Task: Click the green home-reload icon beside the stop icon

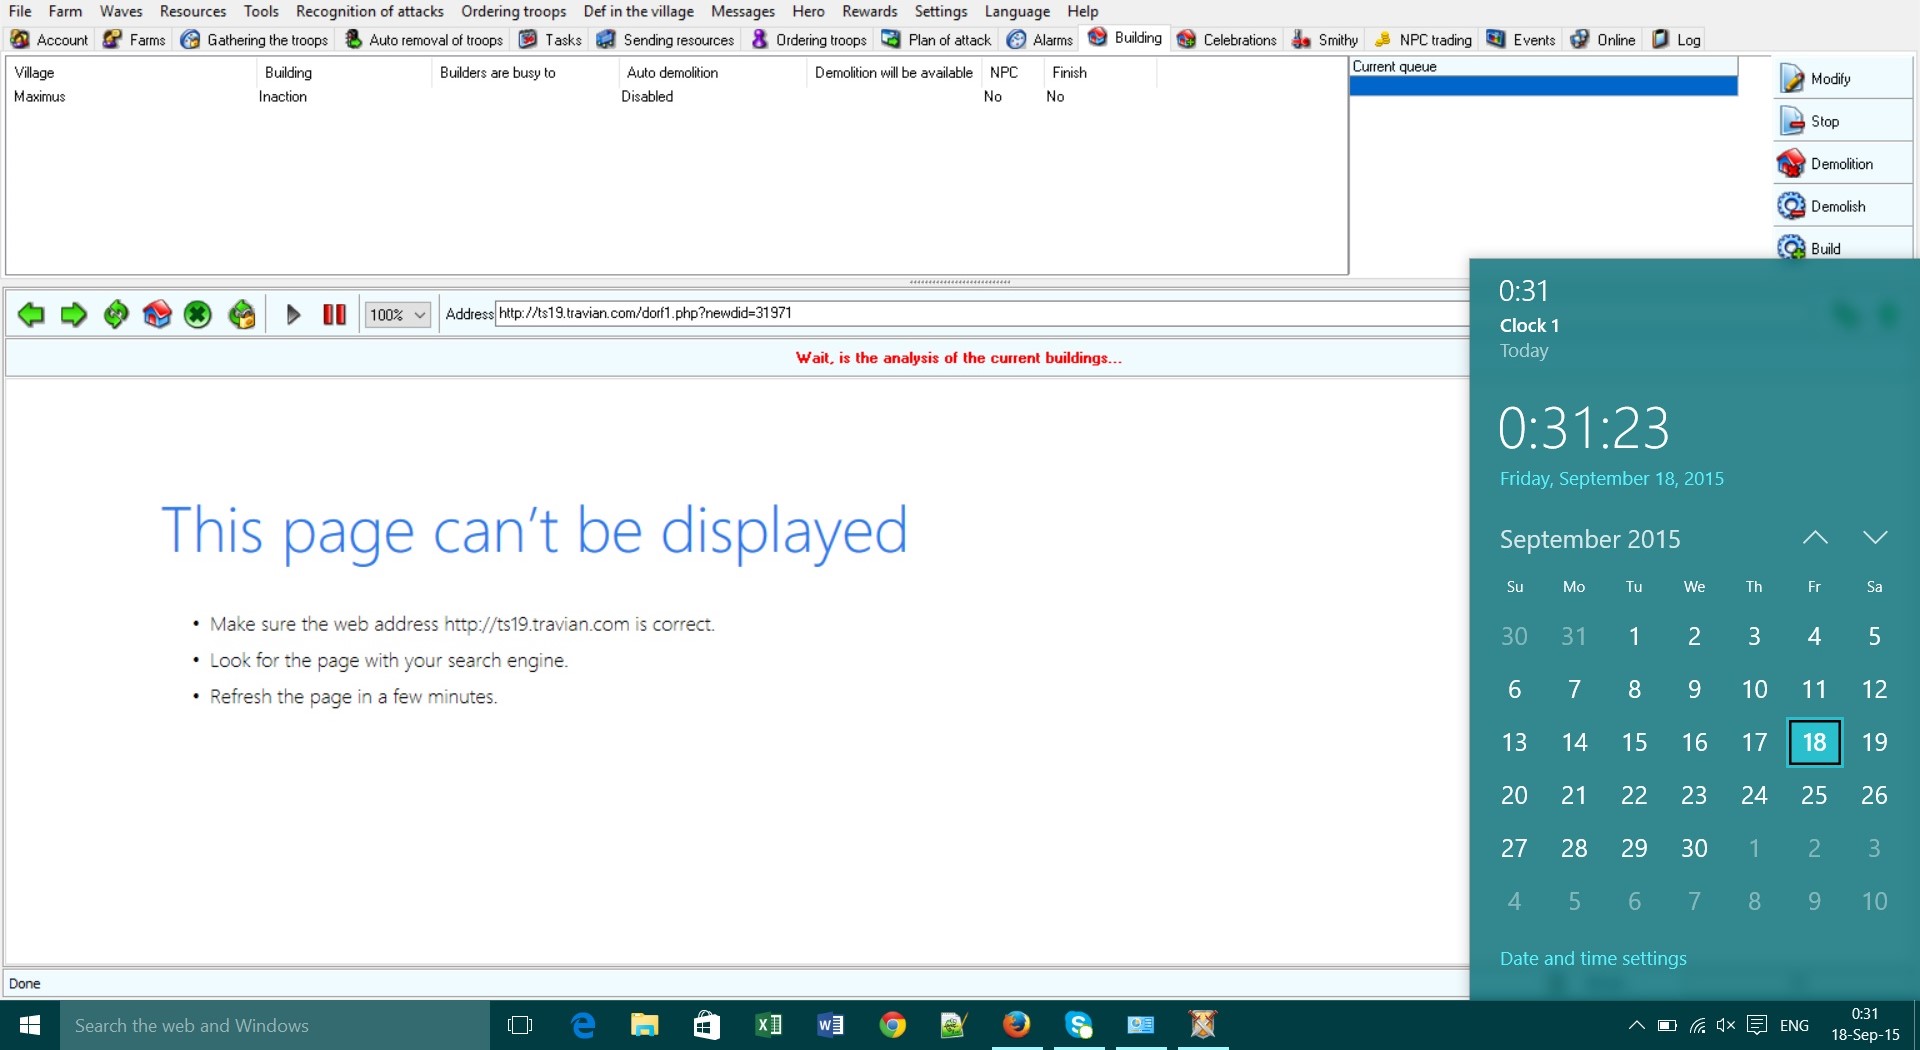Action: click(x=241, y=315)
